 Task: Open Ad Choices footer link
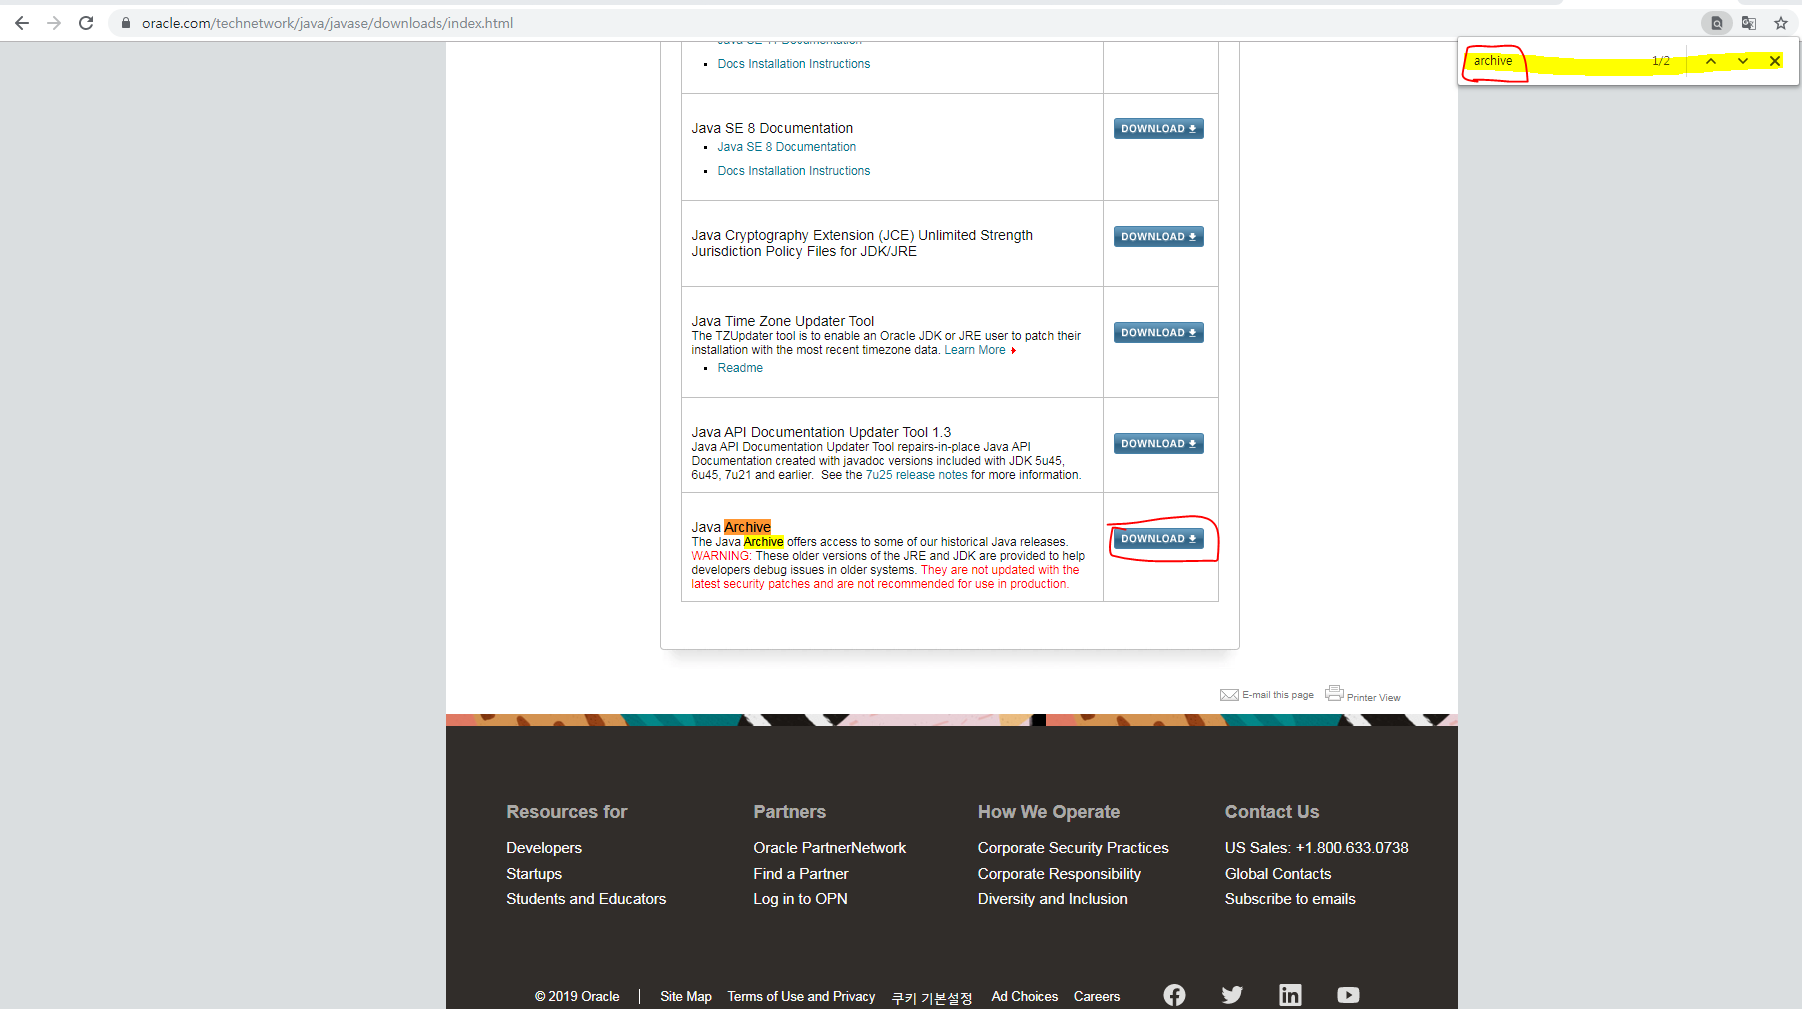(x=1024, y=997)
